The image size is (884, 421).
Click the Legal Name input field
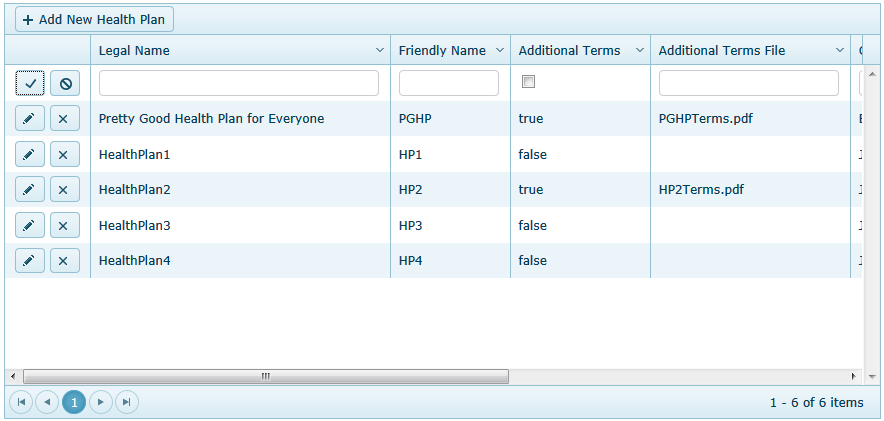tap(239, 83)
